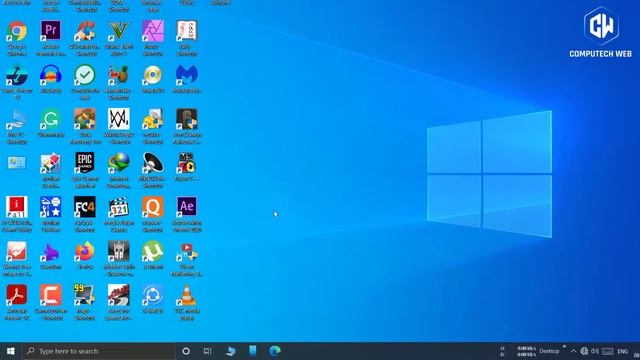This screenshot has height=360, width=640.
Task: Launch Microsoft Edge from the taskbar
Action: pos(275,351)
